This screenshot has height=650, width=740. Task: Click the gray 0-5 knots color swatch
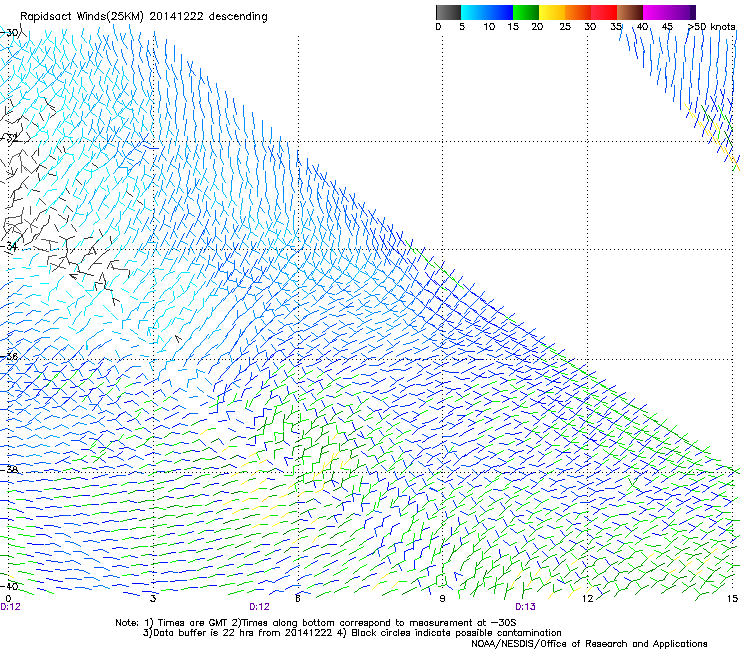click(x=448, y=12)
